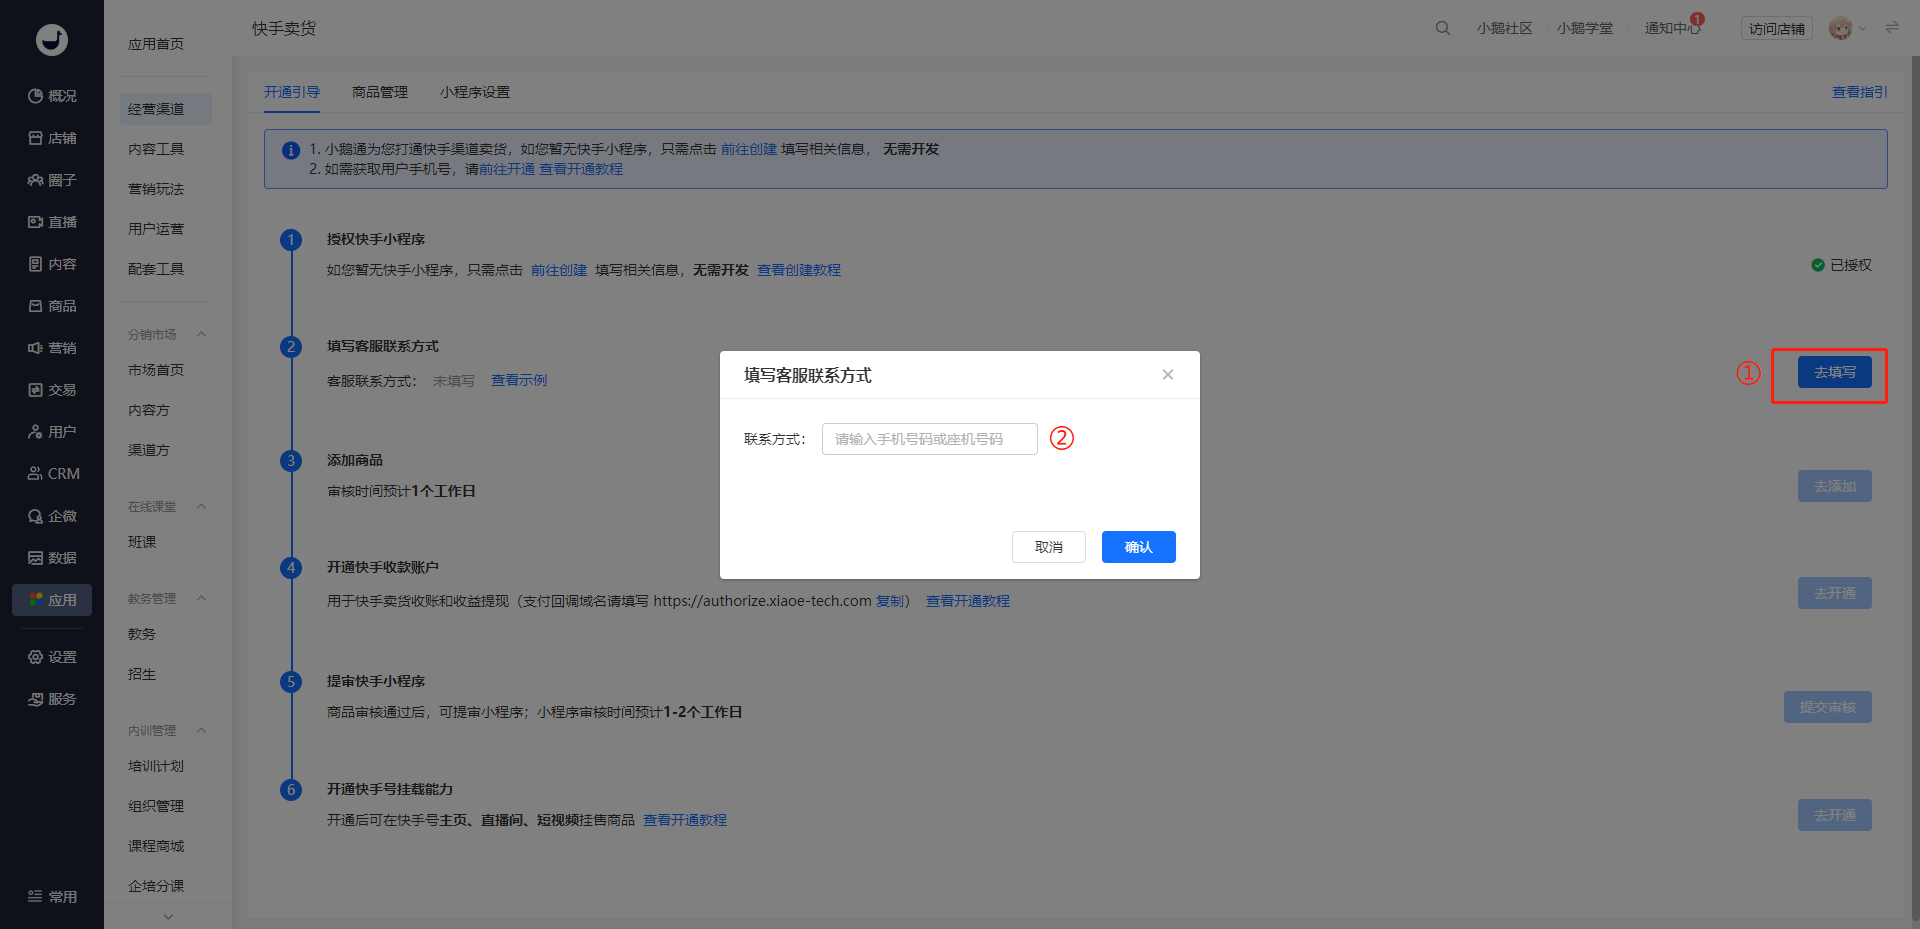
Task: Open the CRM section
Action: [52, 474]
